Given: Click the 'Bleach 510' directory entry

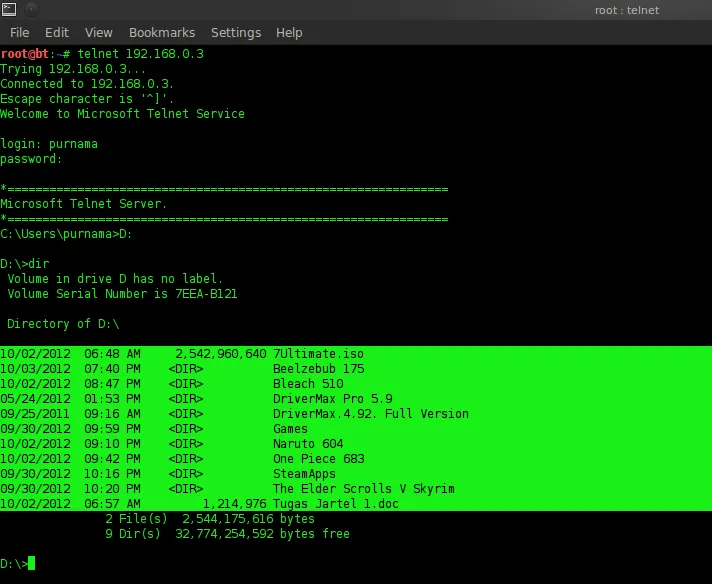Looking at the screenshot, I should (308, 384).
